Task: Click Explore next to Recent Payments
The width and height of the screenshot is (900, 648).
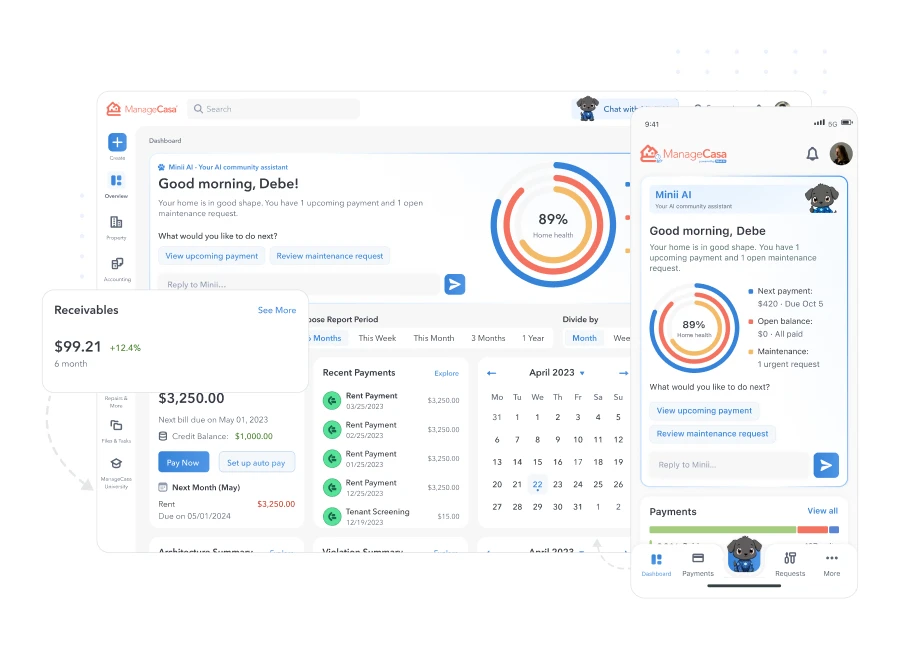Action: (x=447, y=373)
